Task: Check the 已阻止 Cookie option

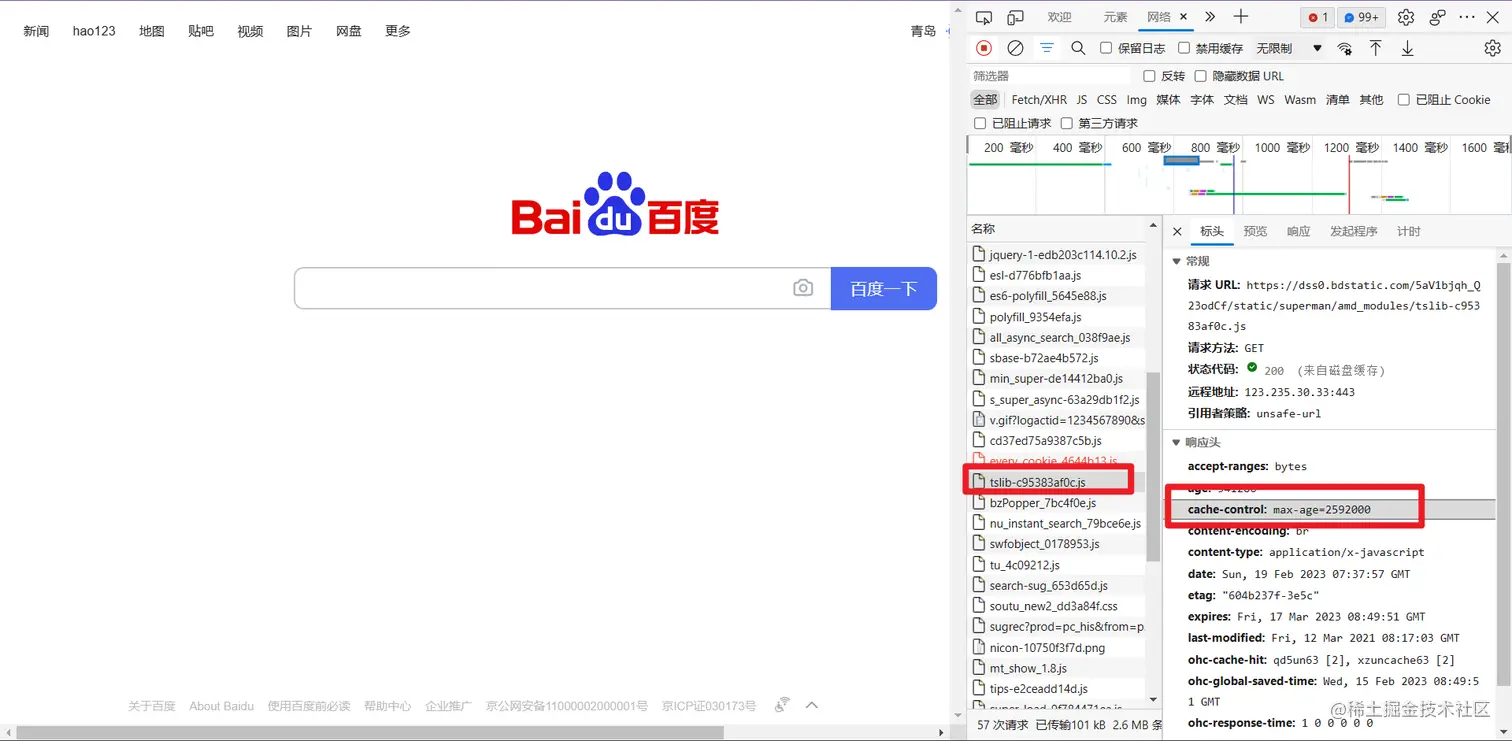Action: point(1404,100)
